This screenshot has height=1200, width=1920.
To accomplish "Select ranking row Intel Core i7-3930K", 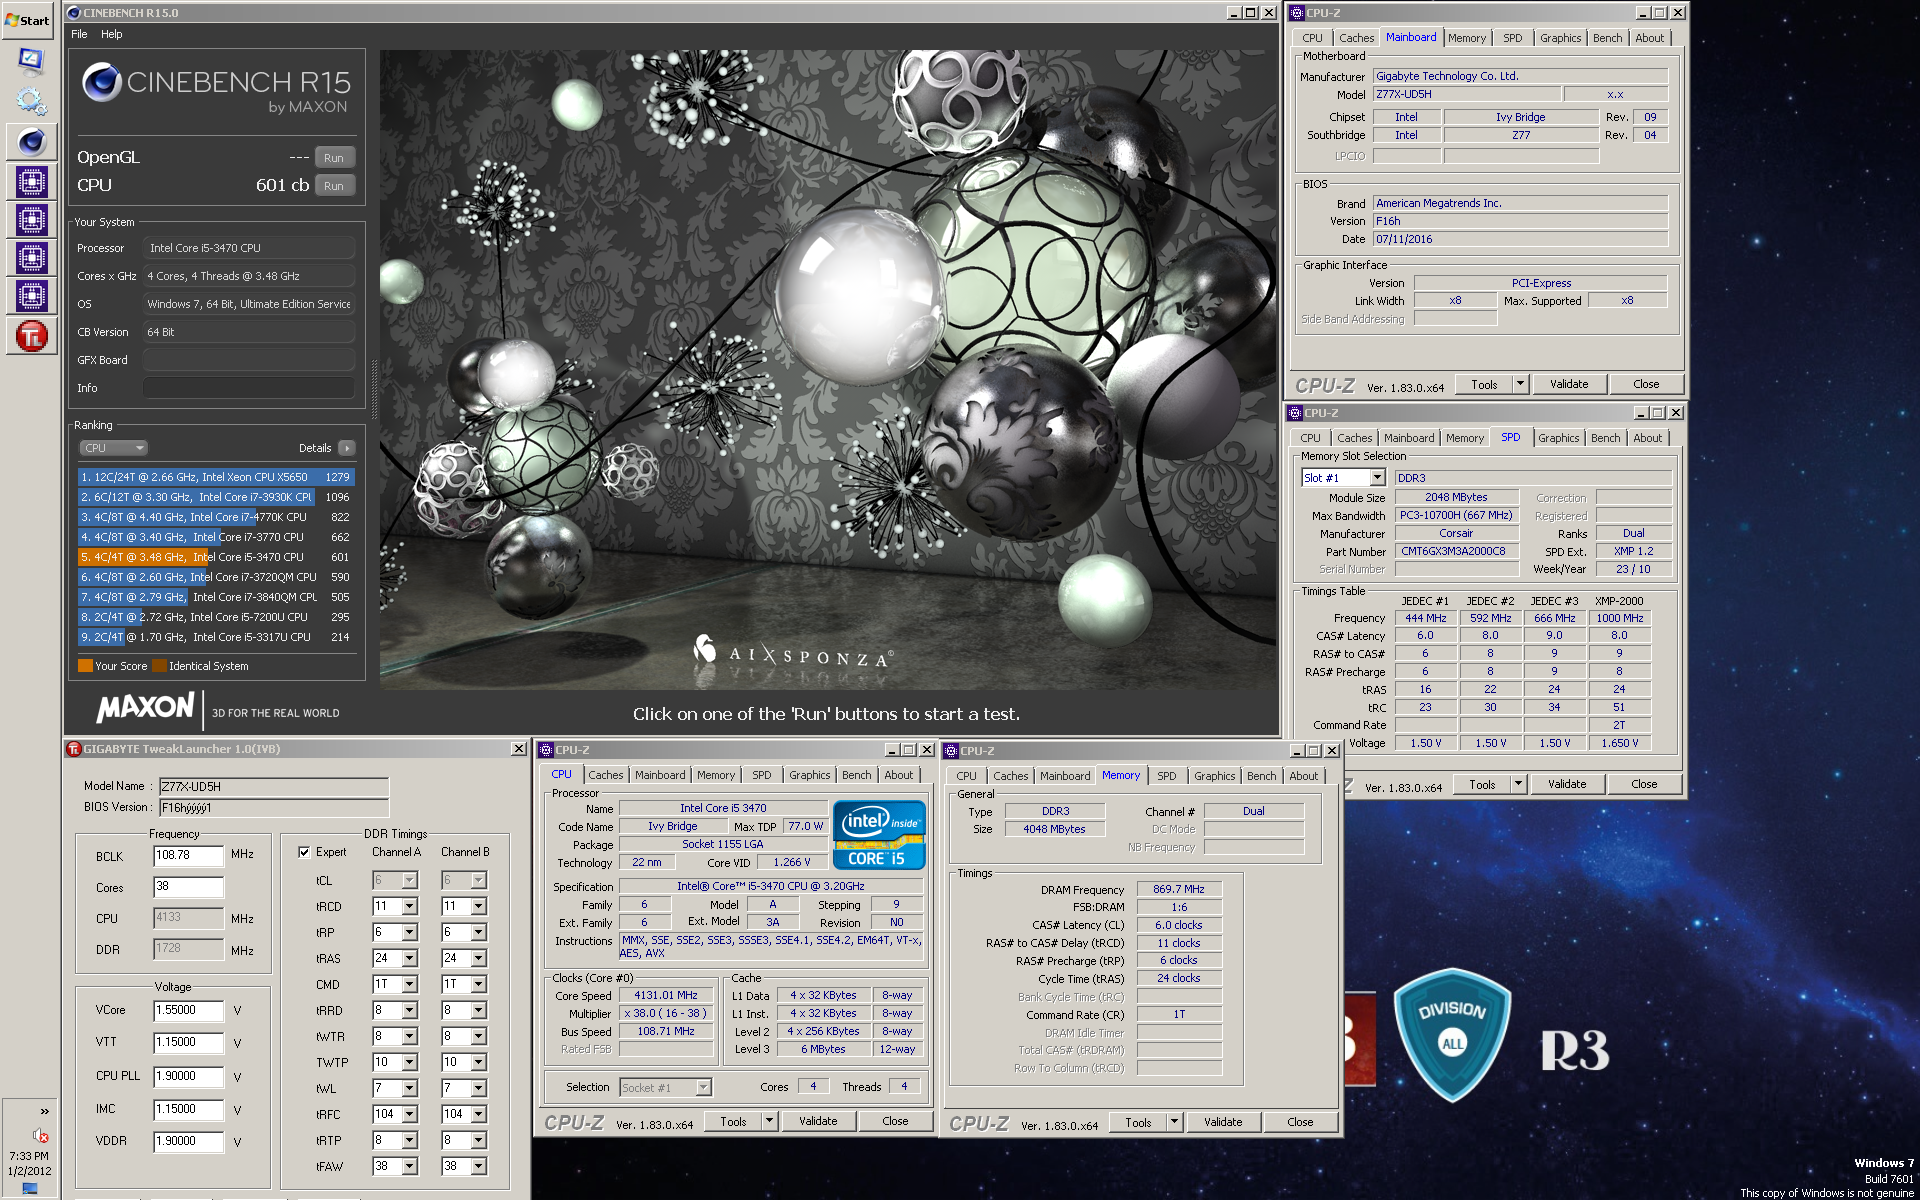I will (216, 497).
